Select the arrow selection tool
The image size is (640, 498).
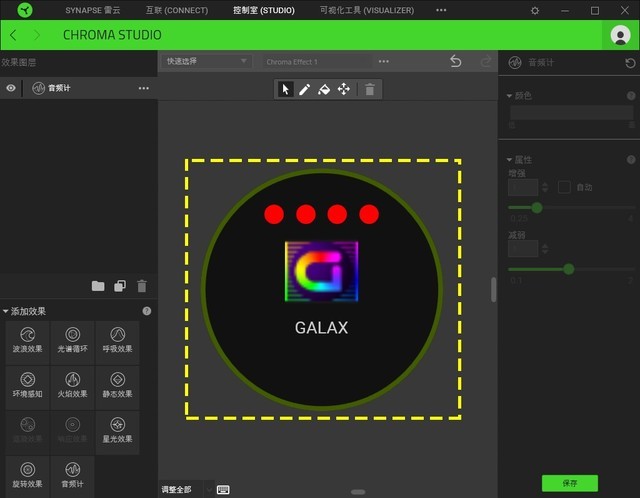286,89
